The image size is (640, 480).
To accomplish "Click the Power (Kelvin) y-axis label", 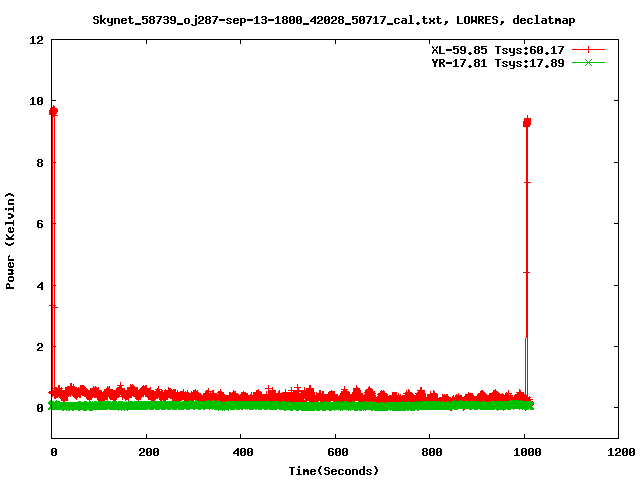I will click(x=10, y=240).
